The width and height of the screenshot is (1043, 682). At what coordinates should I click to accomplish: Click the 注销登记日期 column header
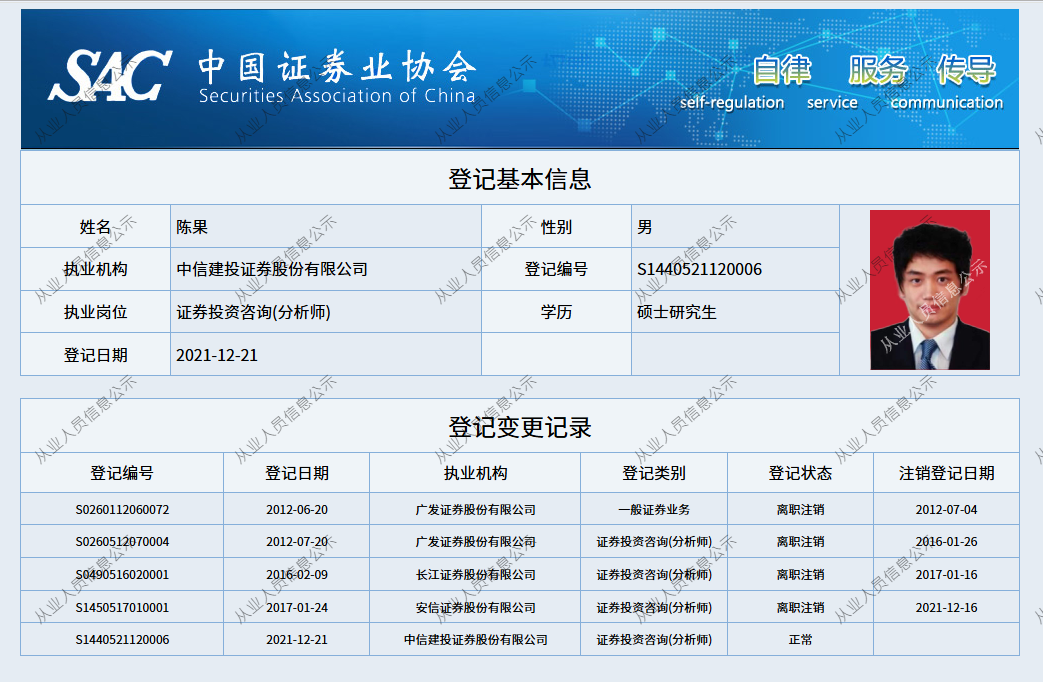pos(945,473)
